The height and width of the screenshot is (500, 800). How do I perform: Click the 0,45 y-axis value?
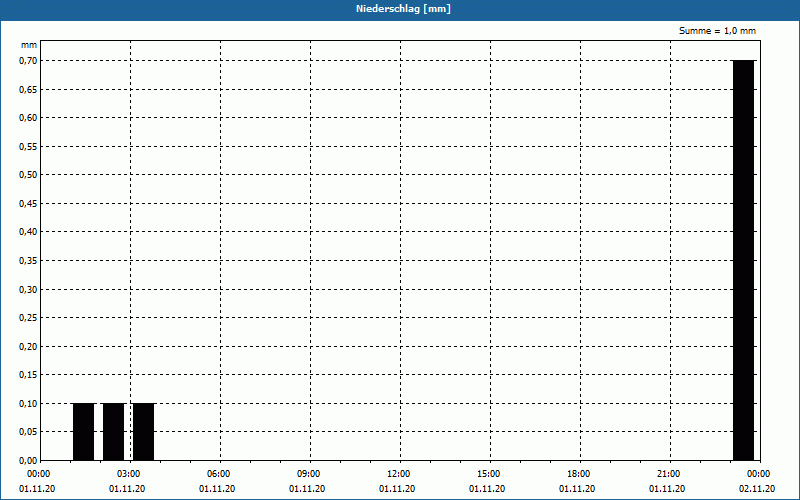(28, 204)
